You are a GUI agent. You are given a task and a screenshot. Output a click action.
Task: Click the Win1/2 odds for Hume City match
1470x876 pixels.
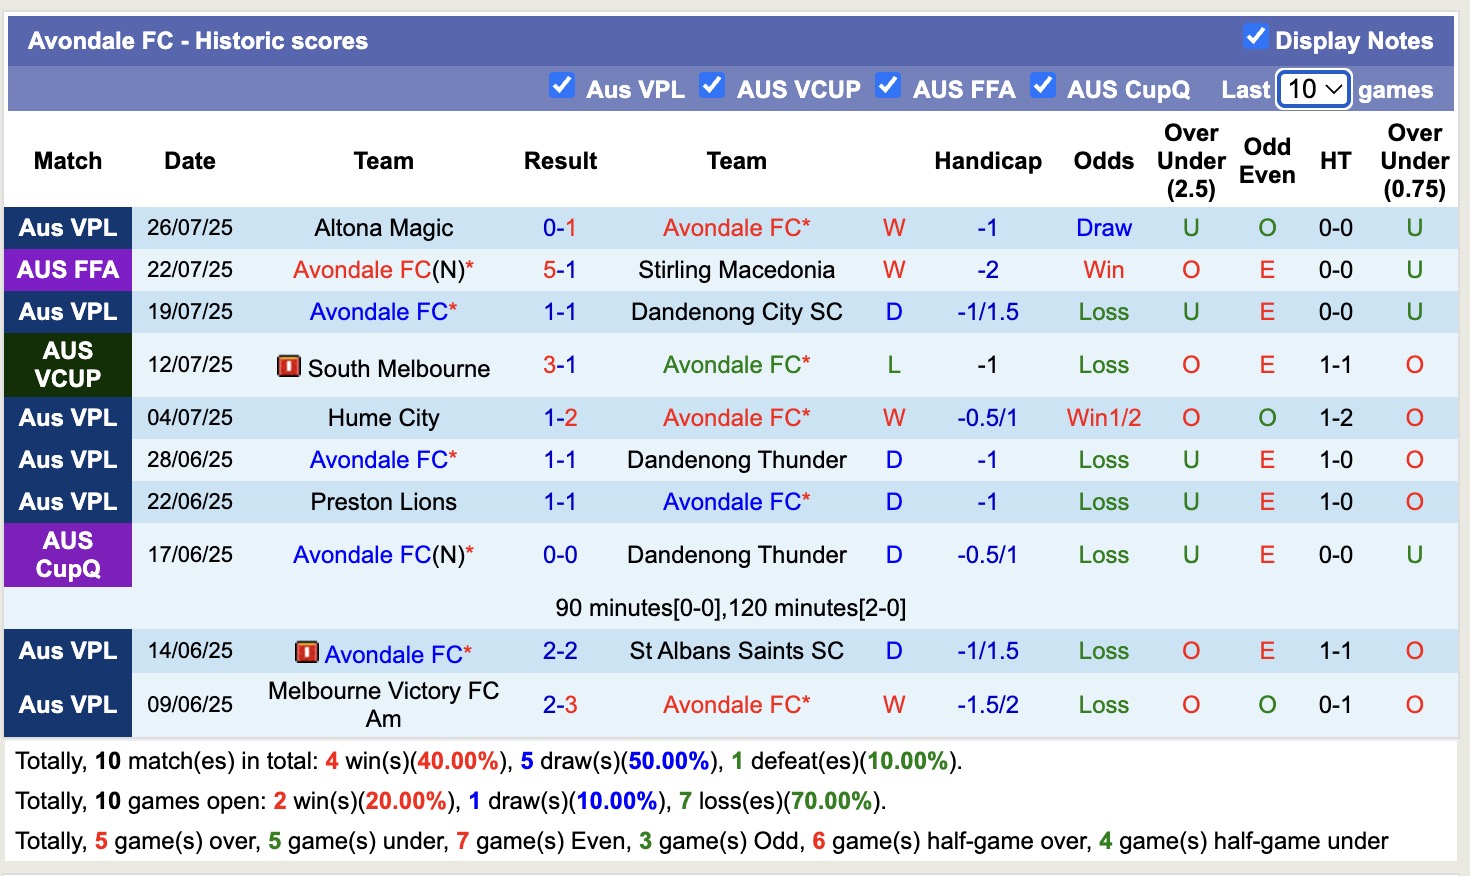1103,417
